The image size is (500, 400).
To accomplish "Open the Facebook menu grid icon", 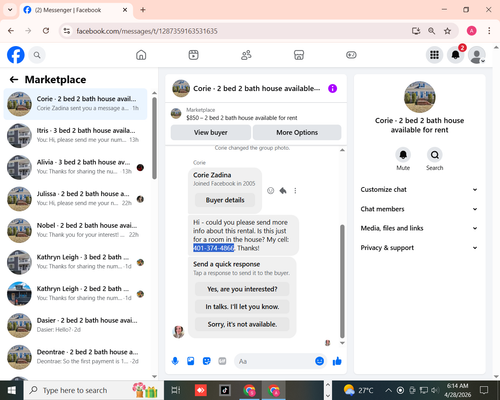I will (x=434, y=55).
